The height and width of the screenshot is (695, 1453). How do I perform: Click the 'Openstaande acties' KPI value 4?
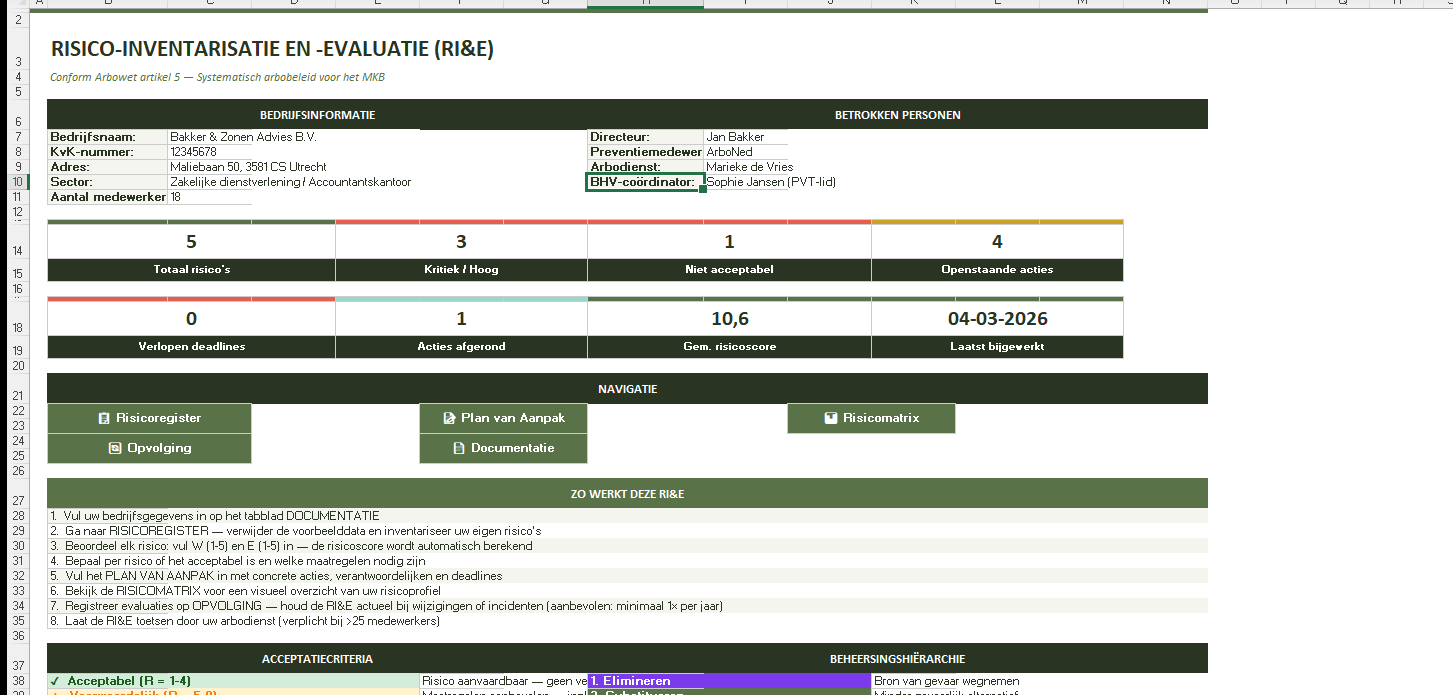(x=997, y=241)
